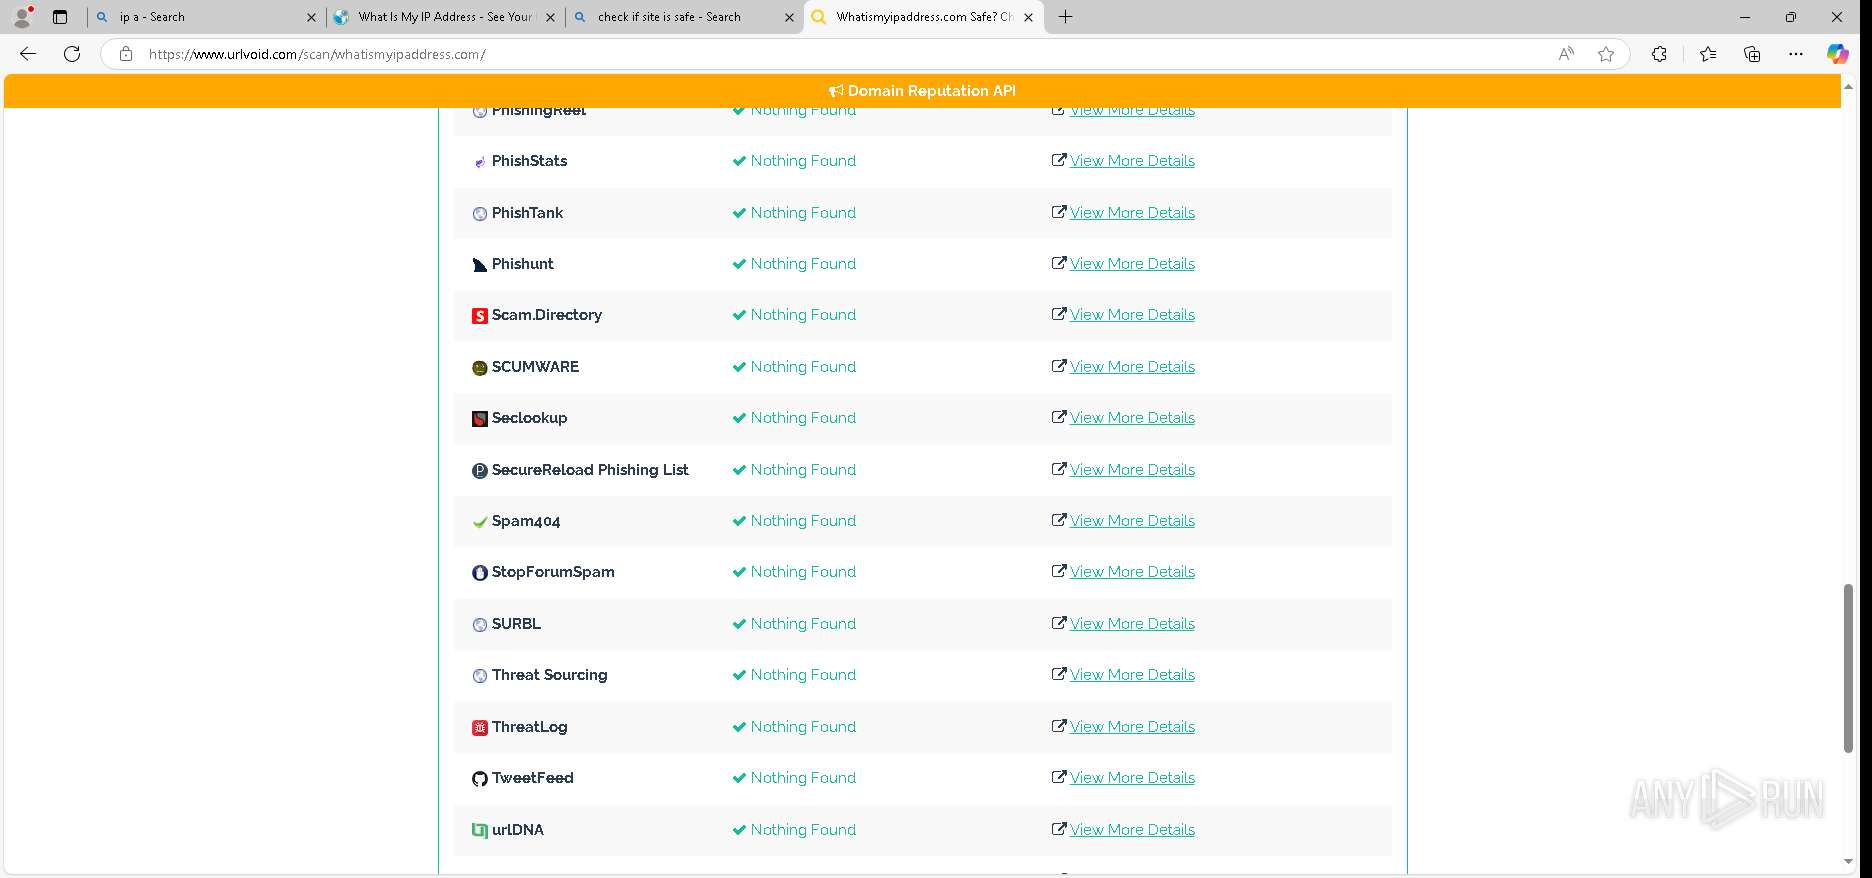1872x878 pixels.
Task: Open View More Details for urlDNA
Action: click(x=1132, y=830)
